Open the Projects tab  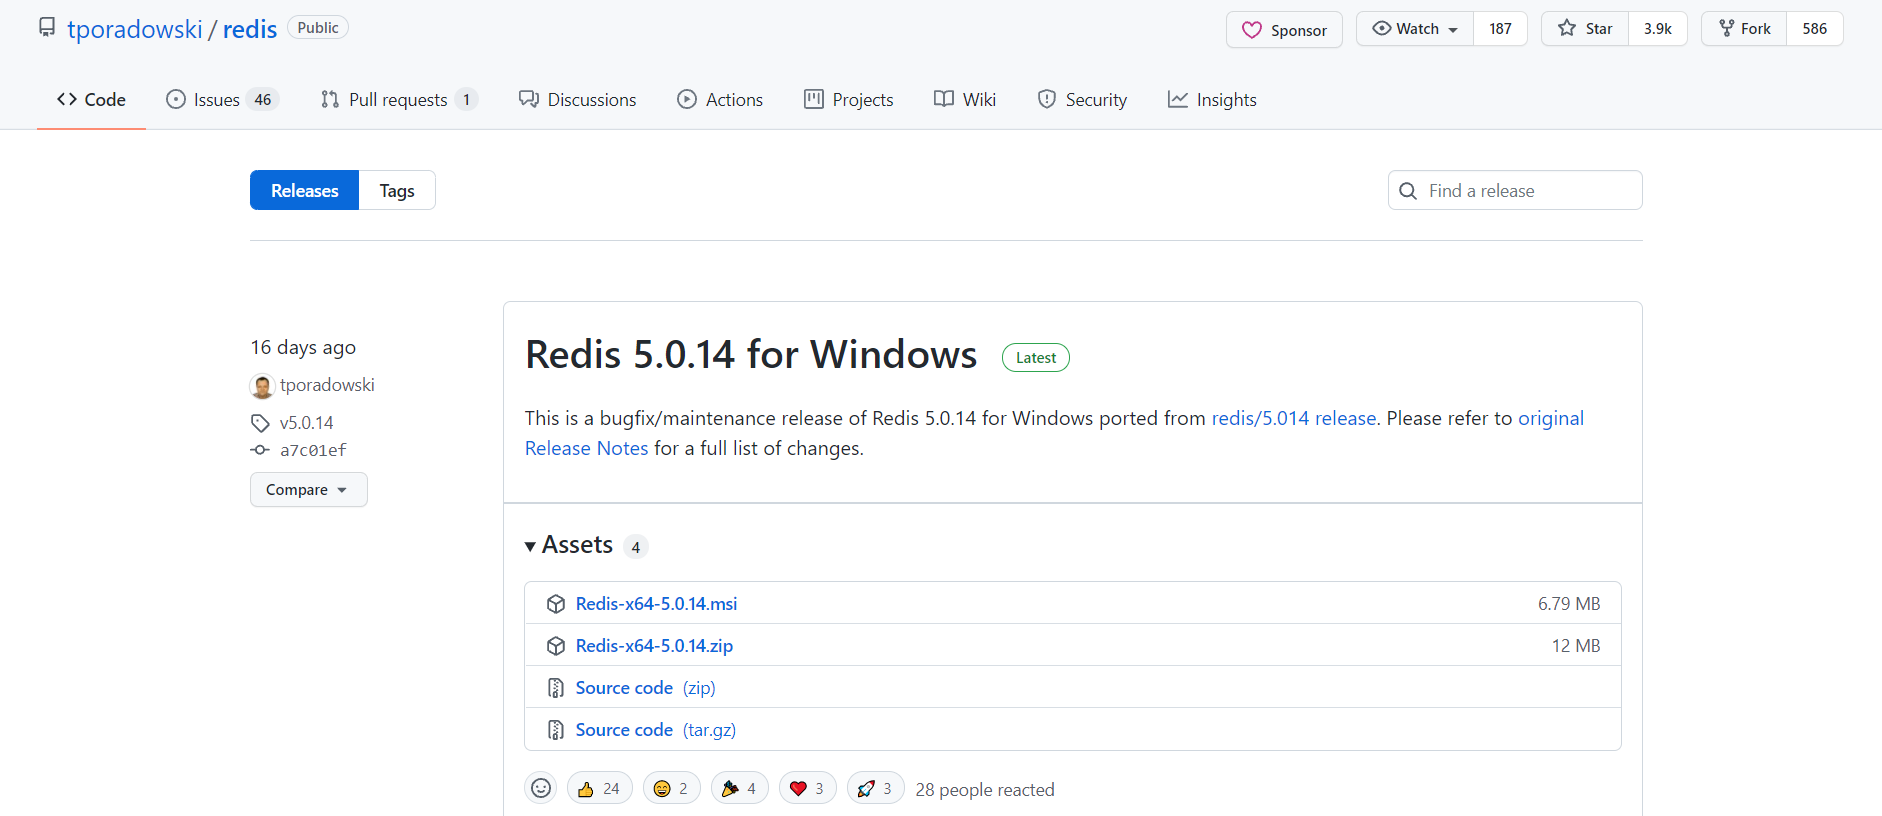tap(849, 100)
